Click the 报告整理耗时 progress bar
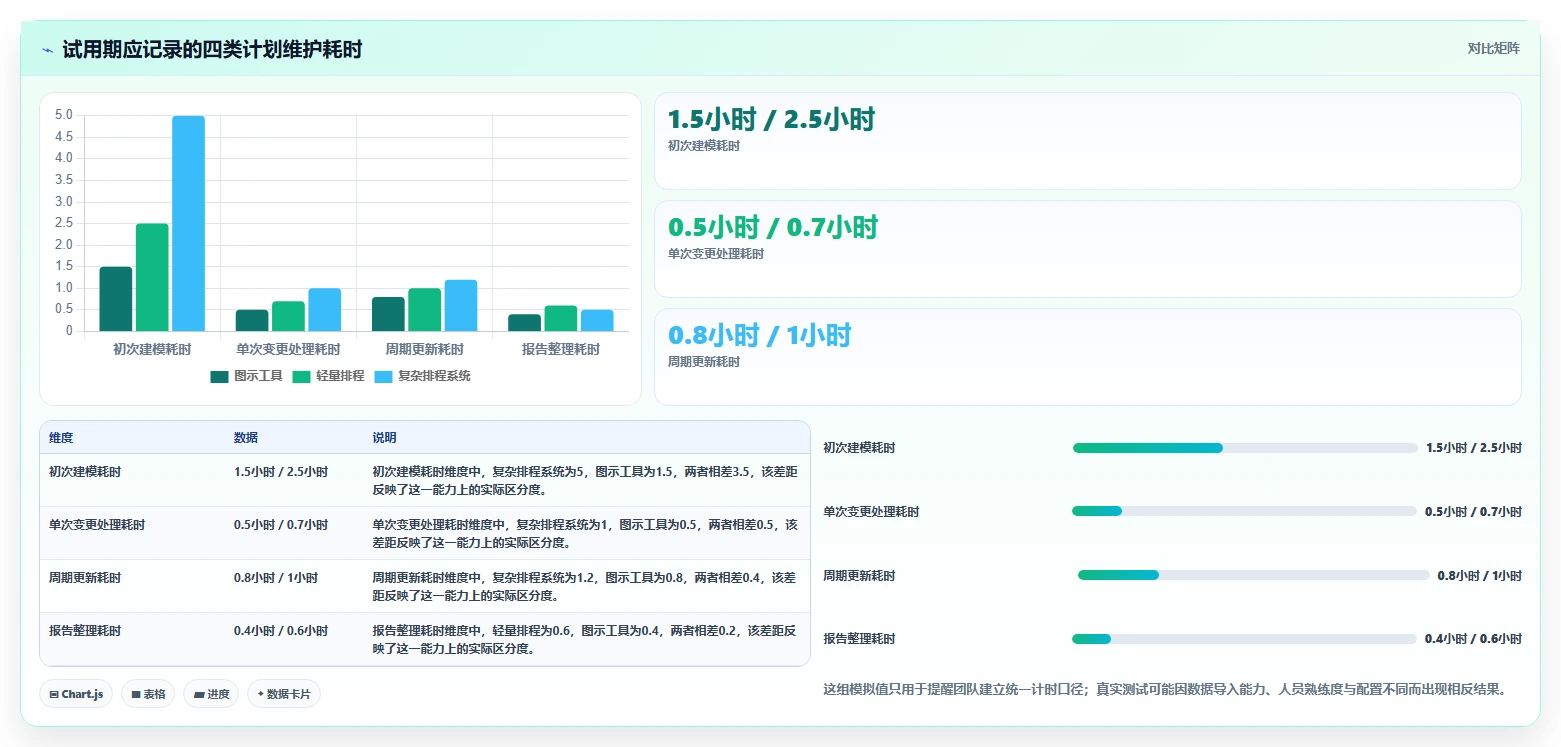Screen dimensions: 1561x747 tap(1245, 639)
